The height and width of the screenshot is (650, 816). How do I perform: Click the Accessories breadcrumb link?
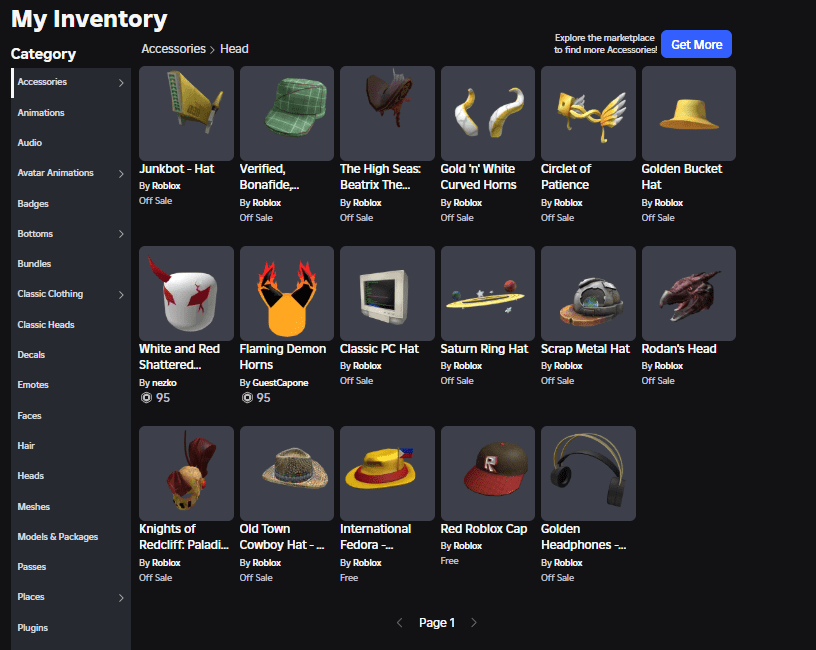click(x=174, y=49)
